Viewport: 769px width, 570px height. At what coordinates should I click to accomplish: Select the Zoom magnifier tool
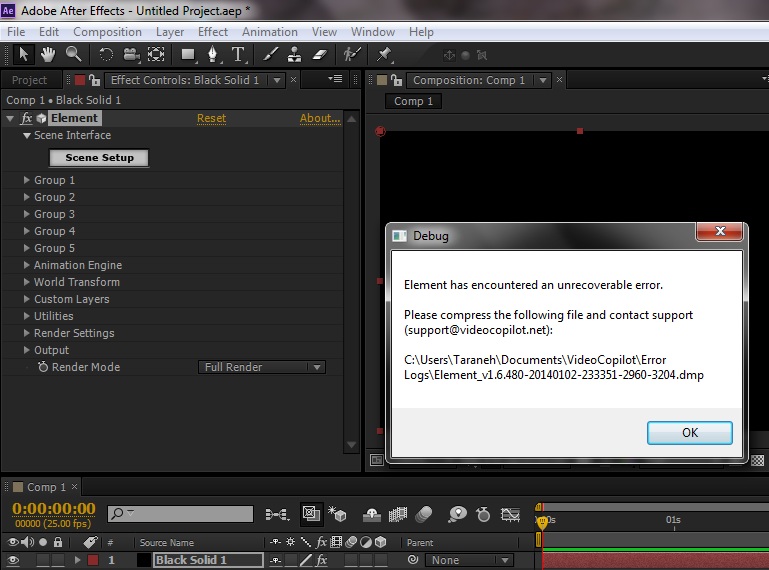pos(74,54)
